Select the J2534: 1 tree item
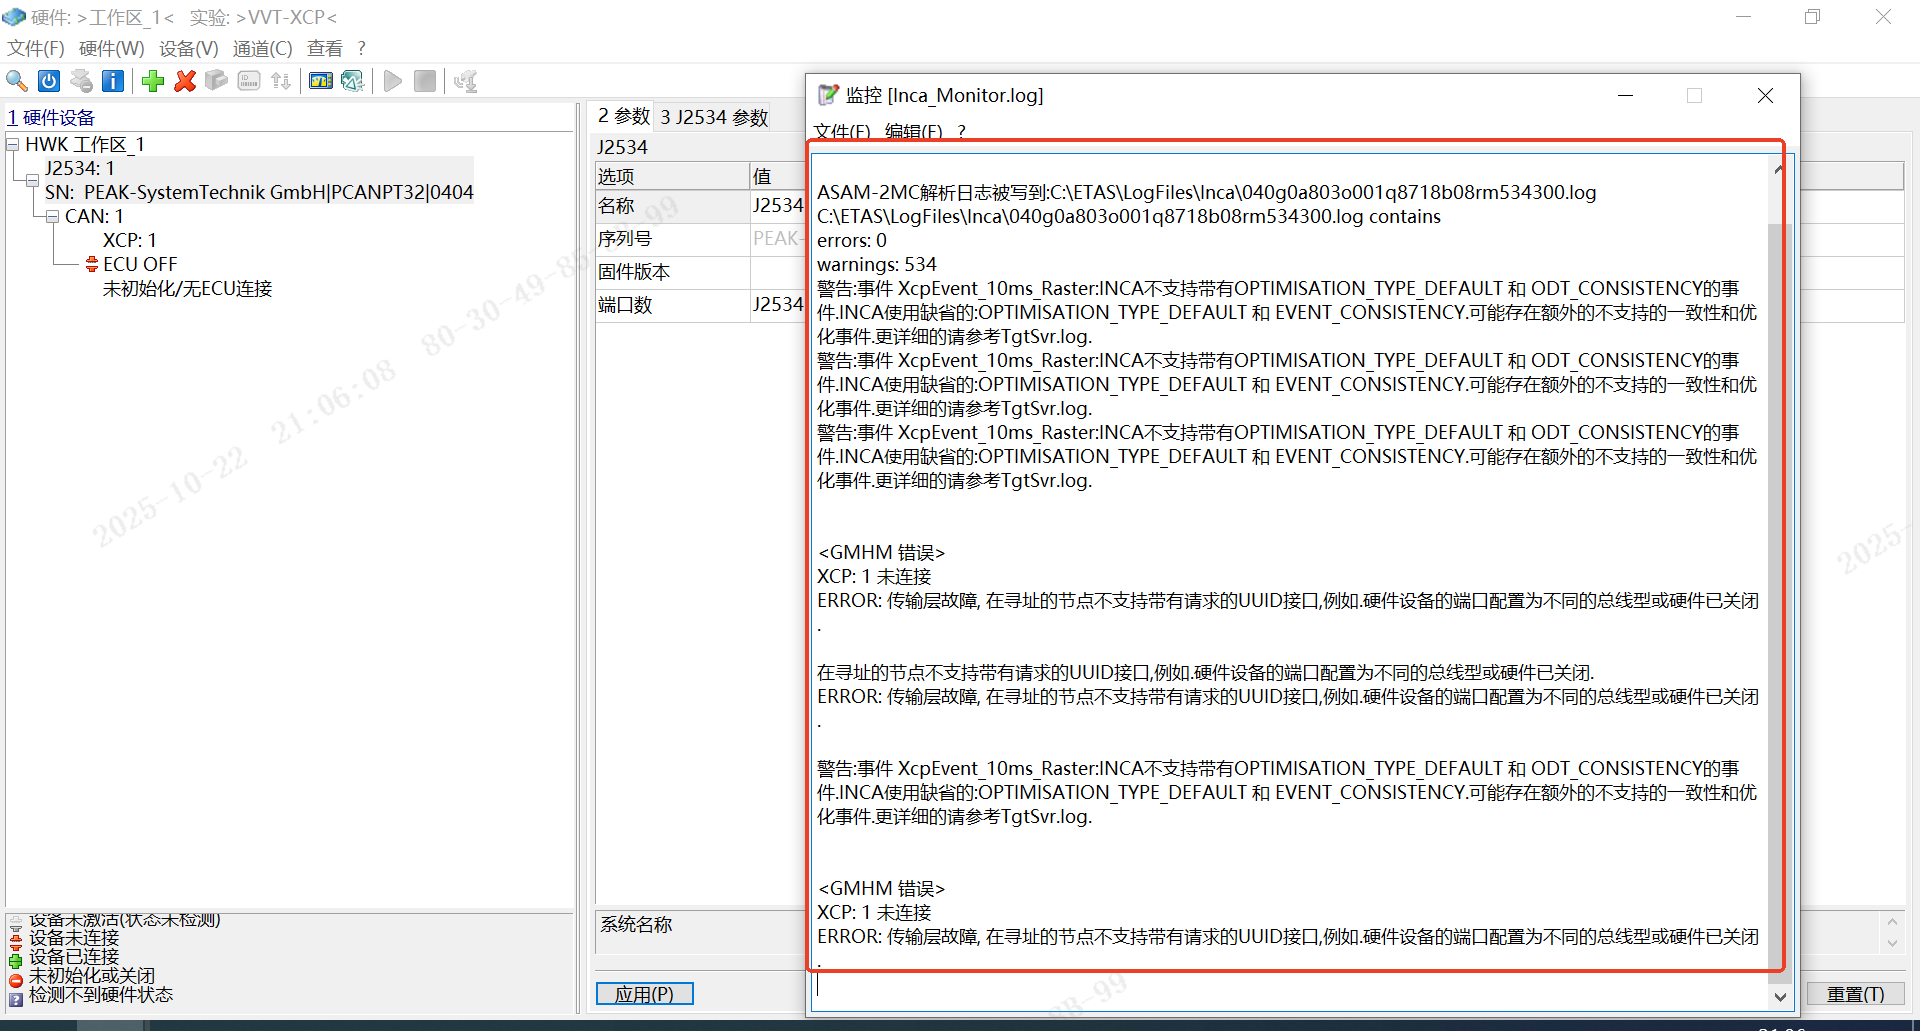This screenshot has height=1031, width=1920. [80, 169]
